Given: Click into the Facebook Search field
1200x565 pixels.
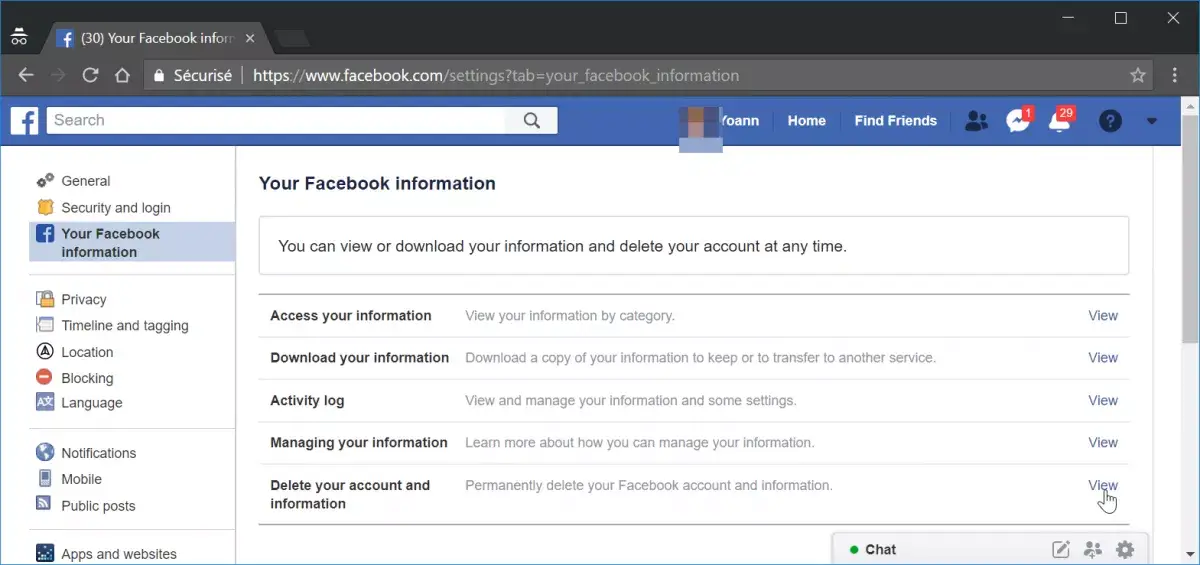Looking at the screenshot, I should 277,121.
